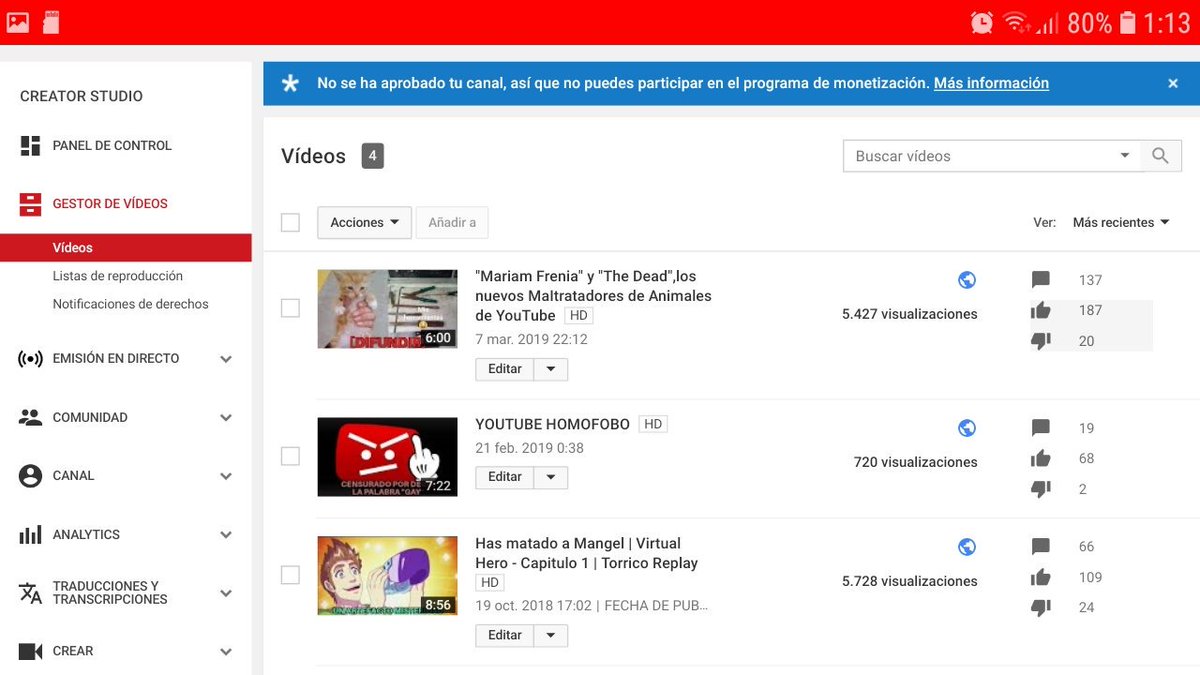Click the asterisk icon in blue banner
1200x675 pixels.
tap(290, 84)
